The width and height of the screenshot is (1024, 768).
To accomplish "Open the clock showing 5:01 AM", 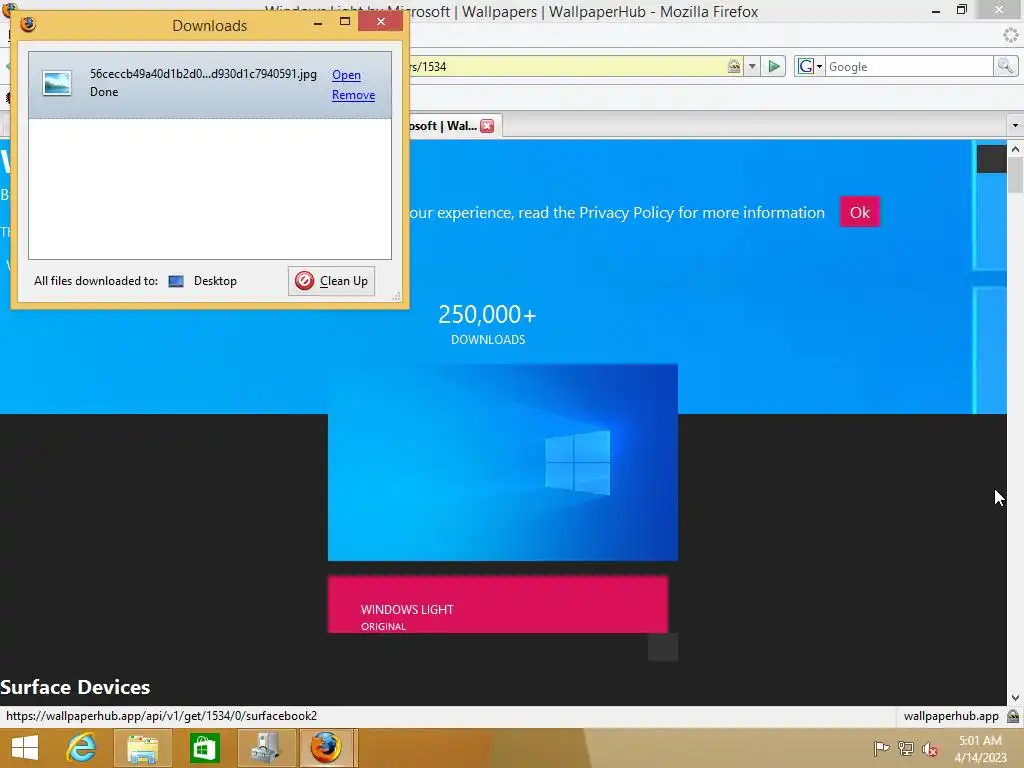I will pos(980,748).
